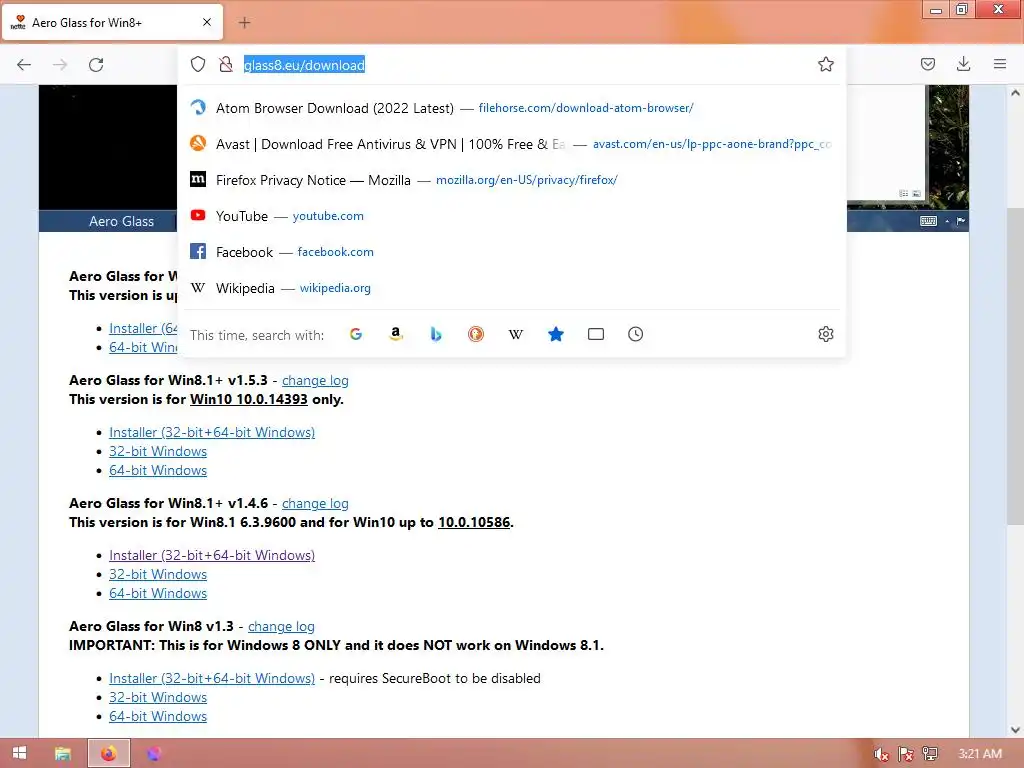Screen dimensions: 1024x768
Task: Open the Downloads panel
Action: (963, 64)
